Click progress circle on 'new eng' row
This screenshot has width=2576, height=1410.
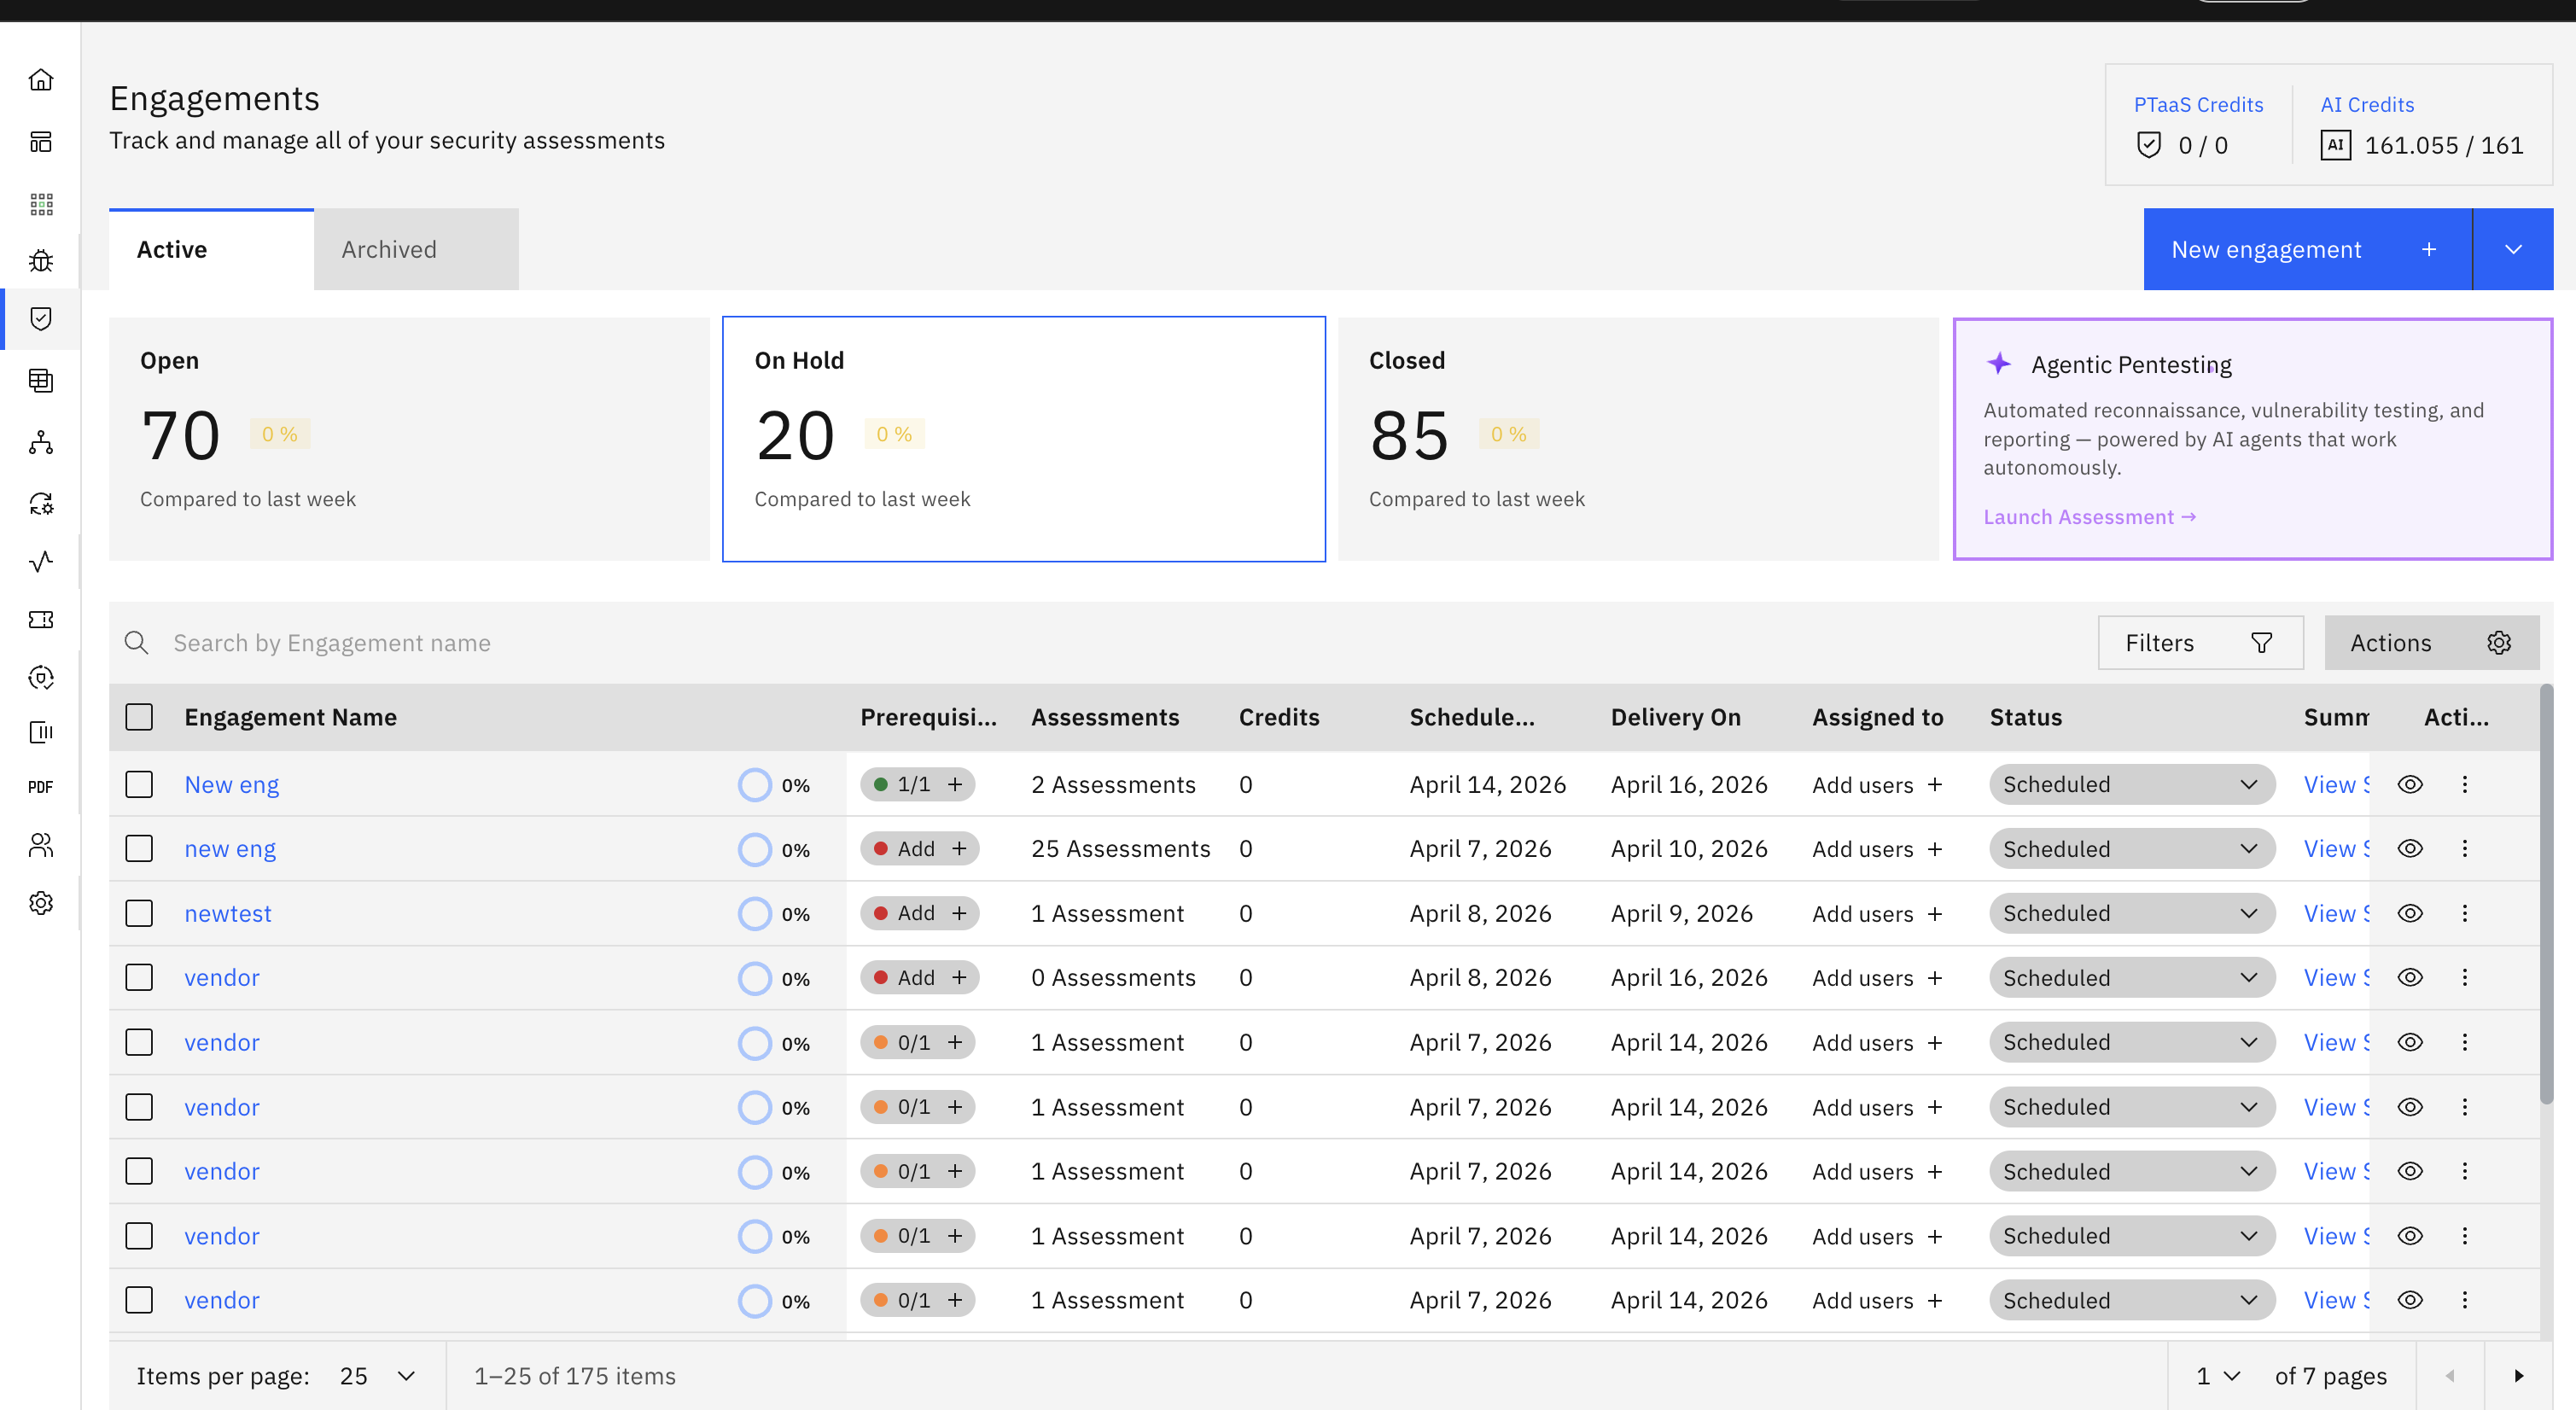click(755, 849)
